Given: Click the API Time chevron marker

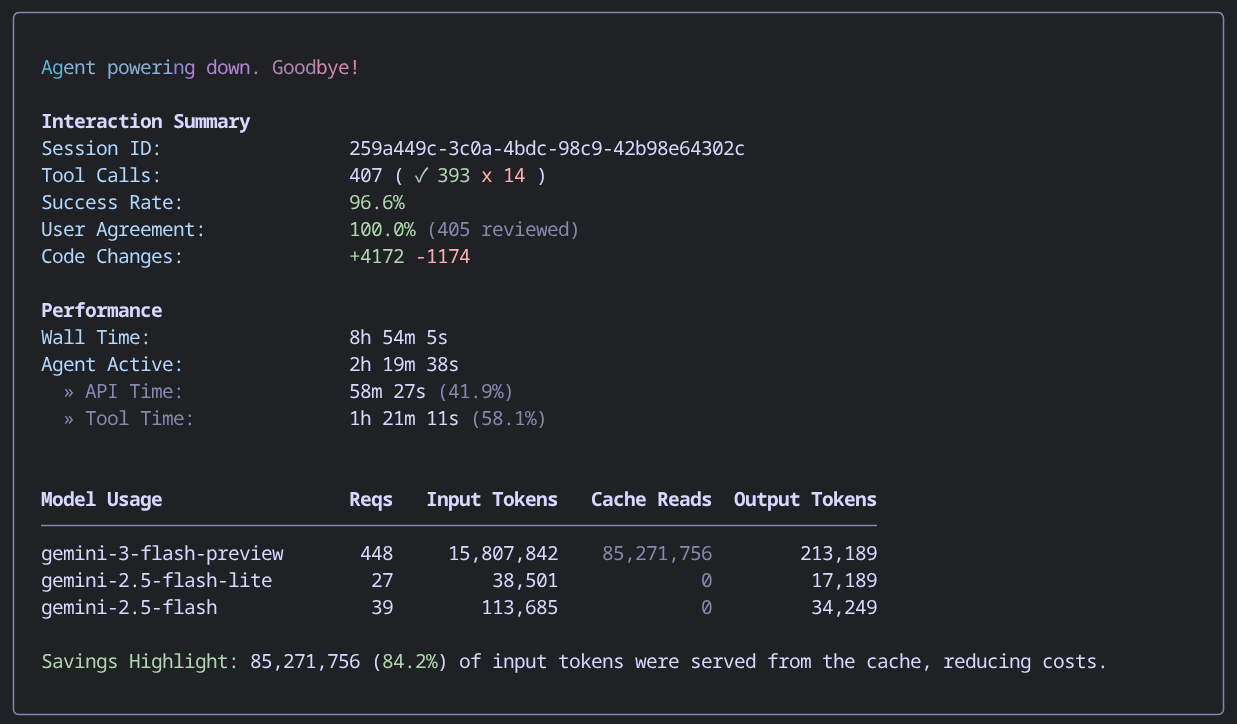Looking at the screenshot, I should 68,391.
